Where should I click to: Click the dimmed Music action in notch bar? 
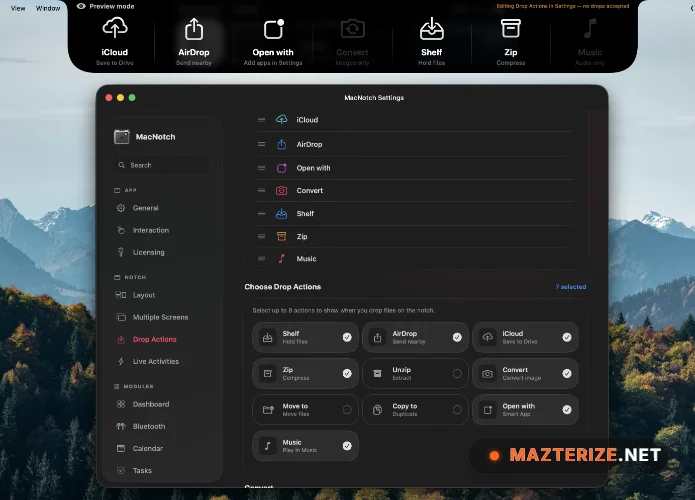(x=590, y=42)
